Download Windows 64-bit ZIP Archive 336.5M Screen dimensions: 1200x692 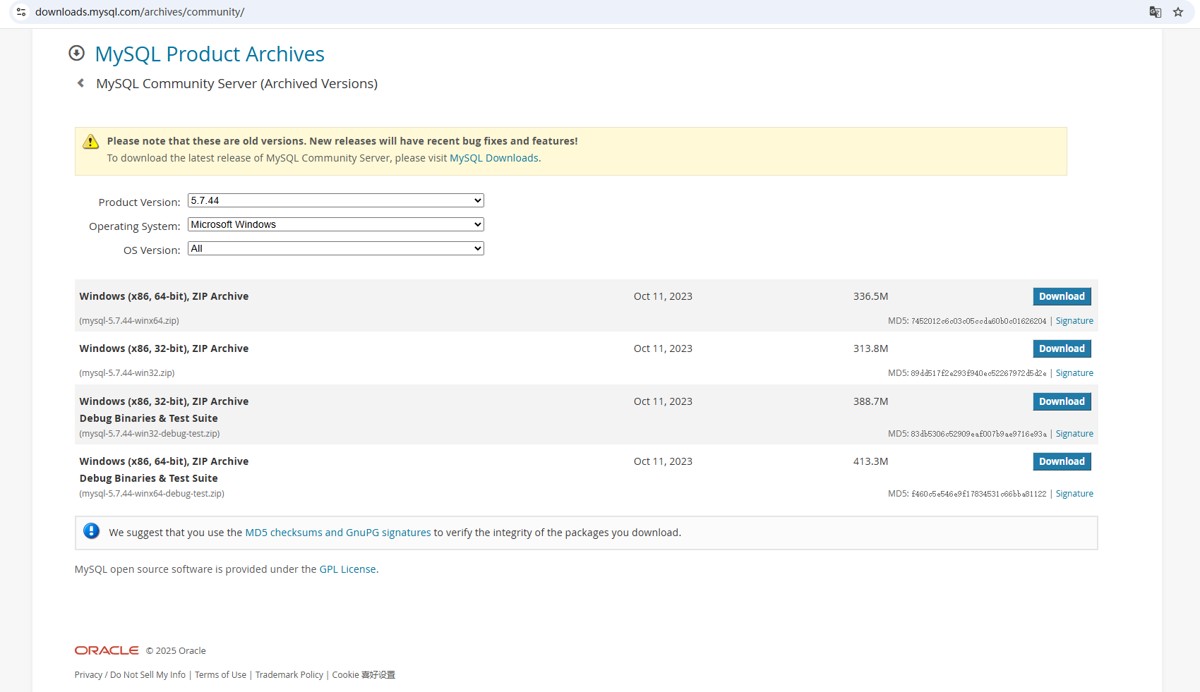[1062, 296]
